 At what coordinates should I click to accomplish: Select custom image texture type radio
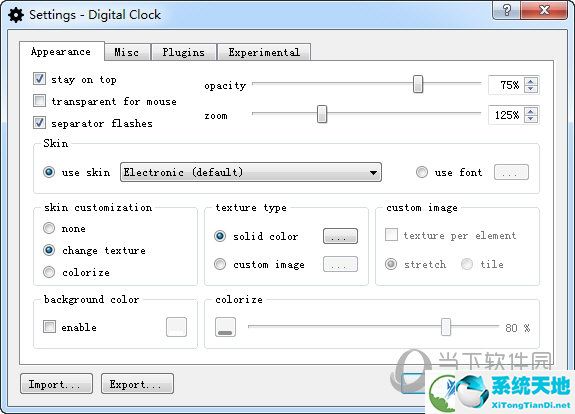220,264
